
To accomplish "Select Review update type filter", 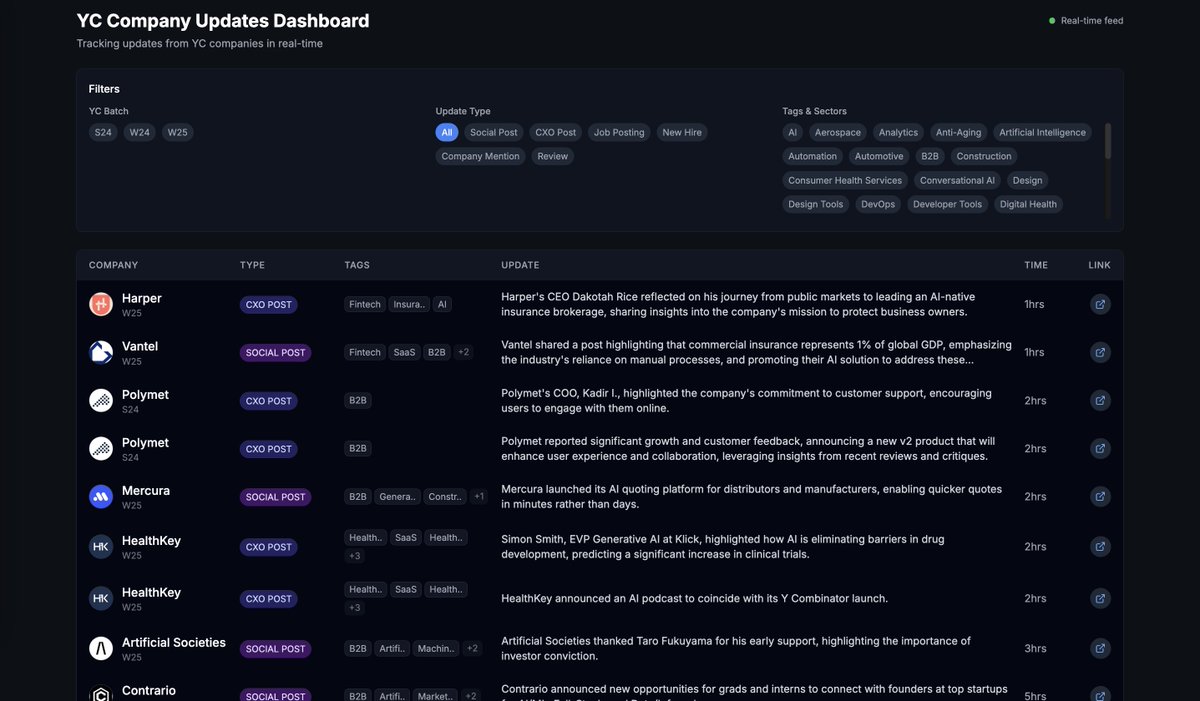I will coord(553,156).
